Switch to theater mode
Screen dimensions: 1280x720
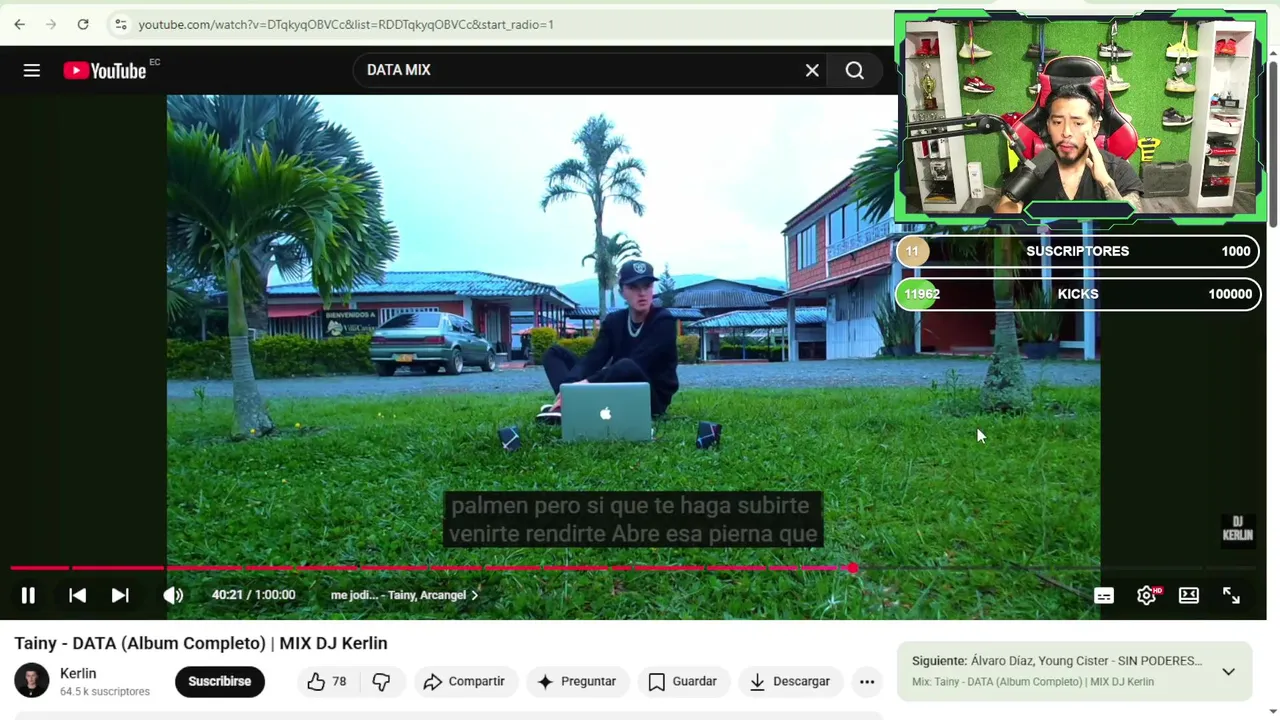click(1189, 595)
